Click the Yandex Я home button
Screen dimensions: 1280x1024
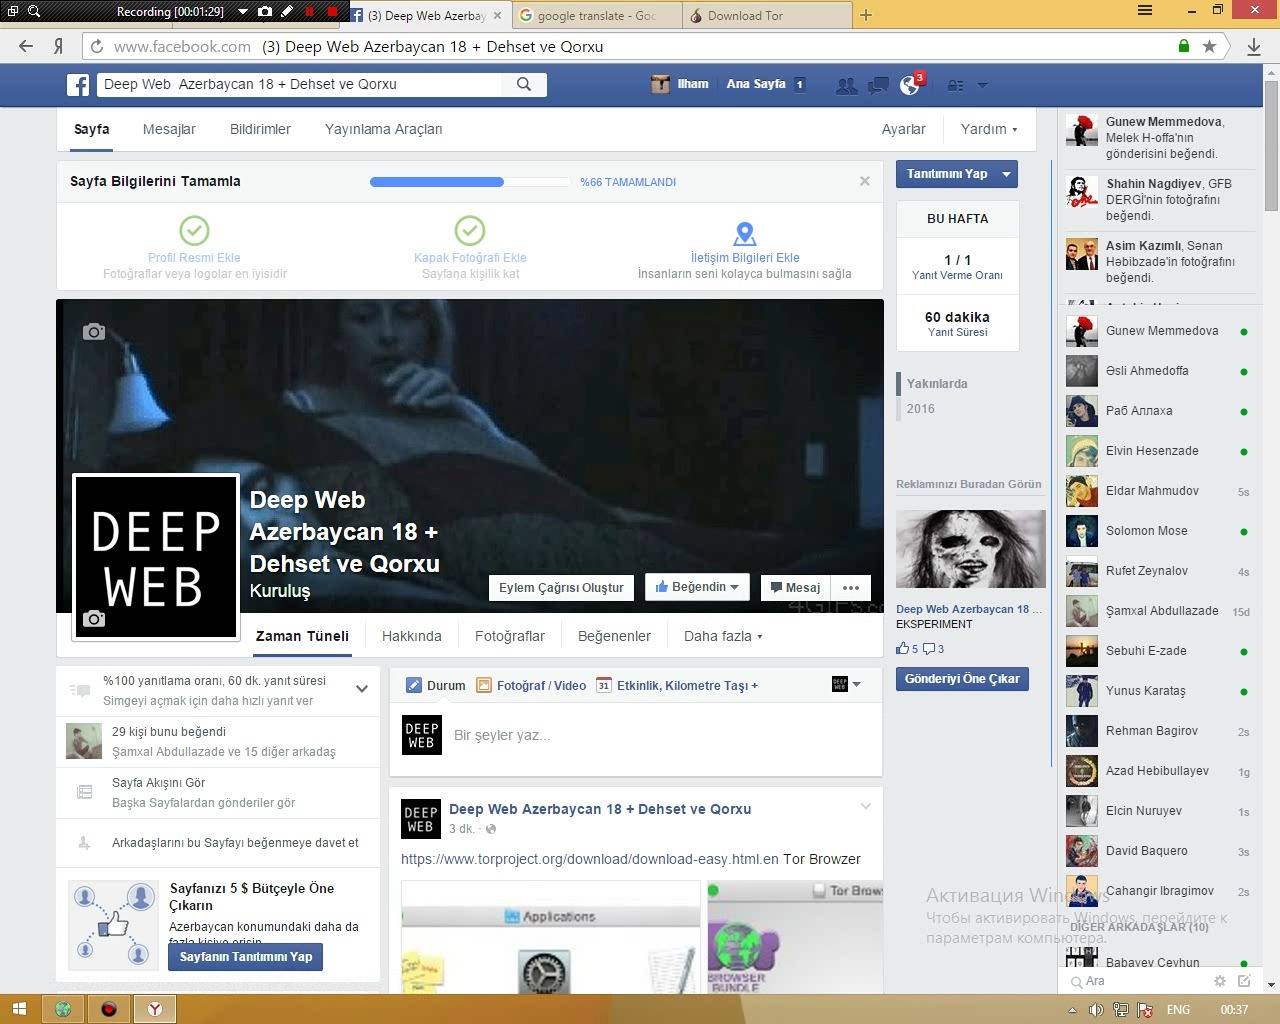(59, 46)
